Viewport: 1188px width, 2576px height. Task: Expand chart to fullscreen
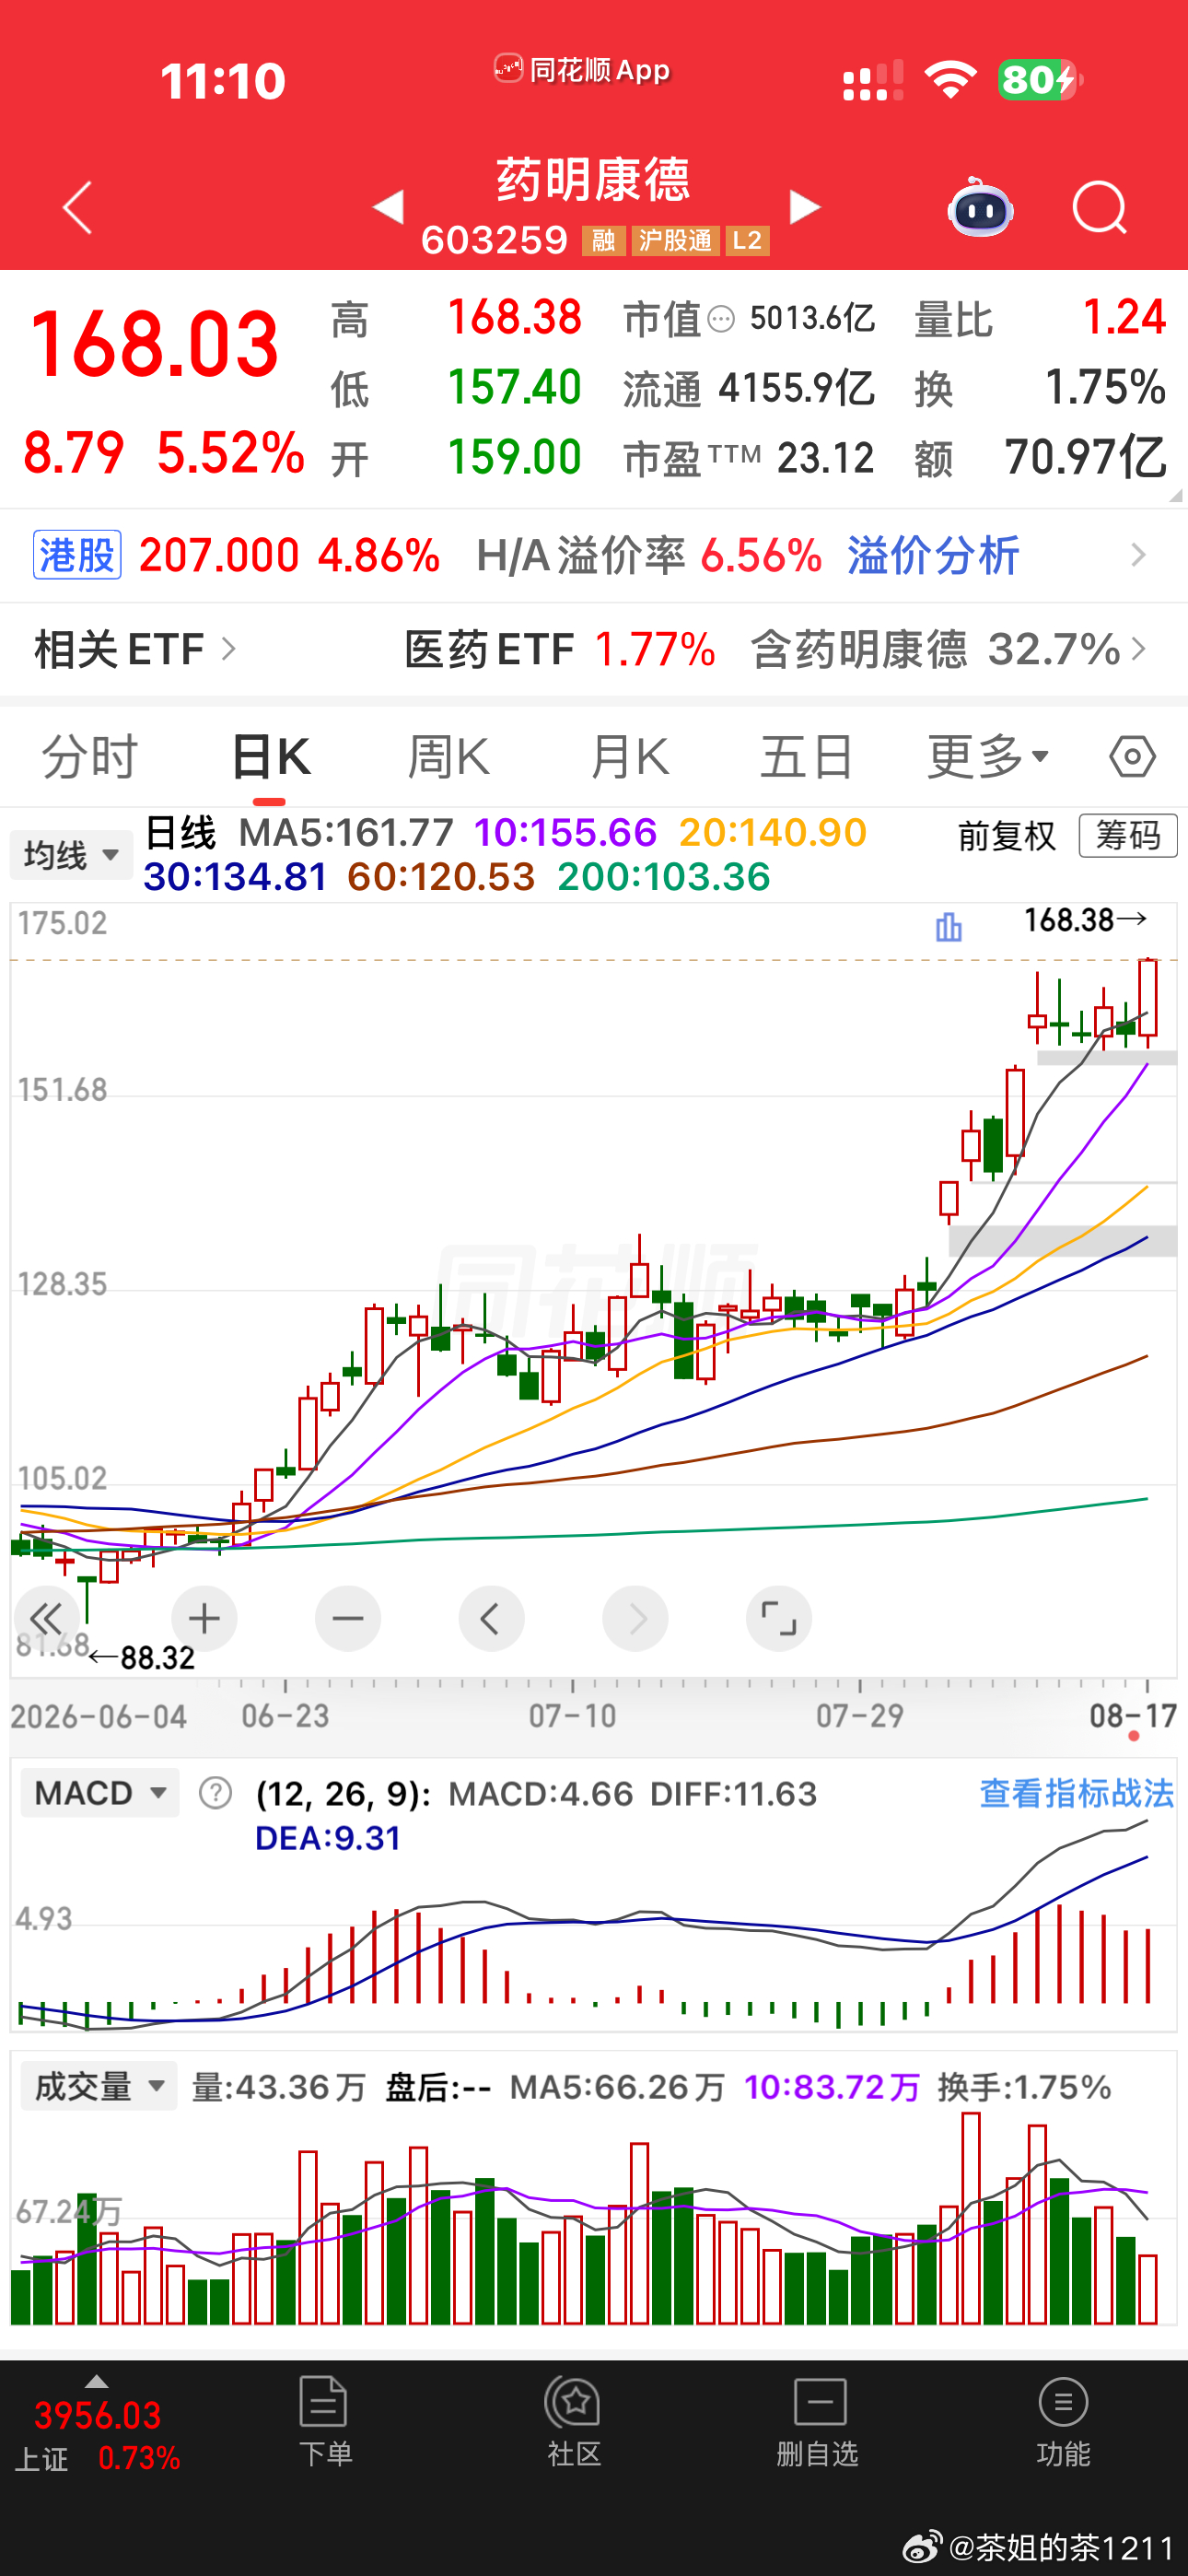779,1618
